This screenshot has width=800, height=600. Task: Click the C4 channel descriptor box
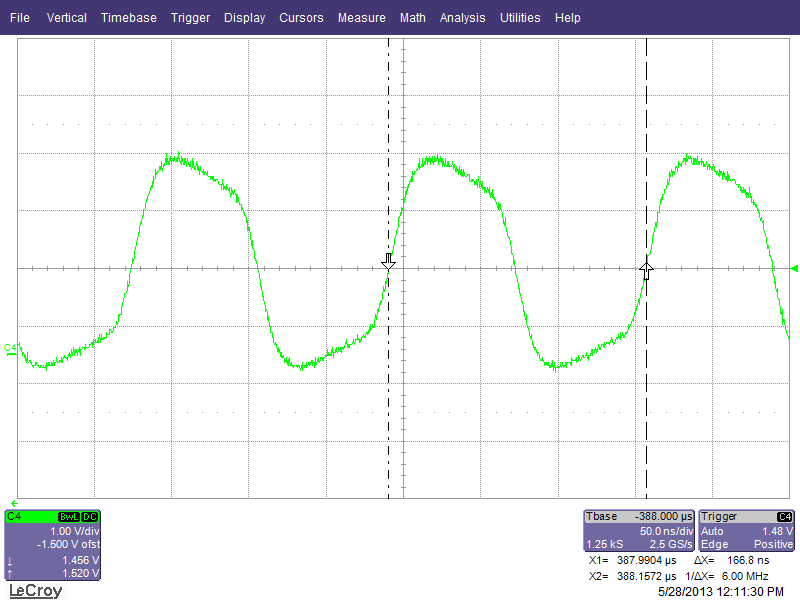53,545
